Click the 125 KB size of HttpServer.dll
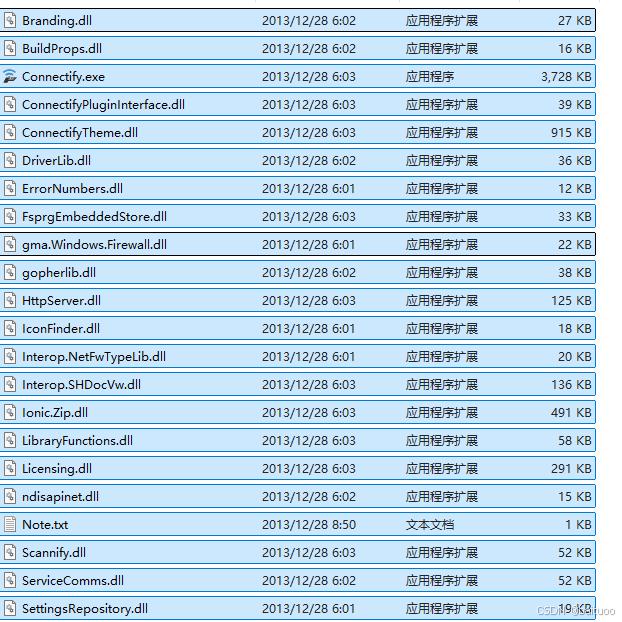Viewport: 622px width, 622px height. [571, 300]
